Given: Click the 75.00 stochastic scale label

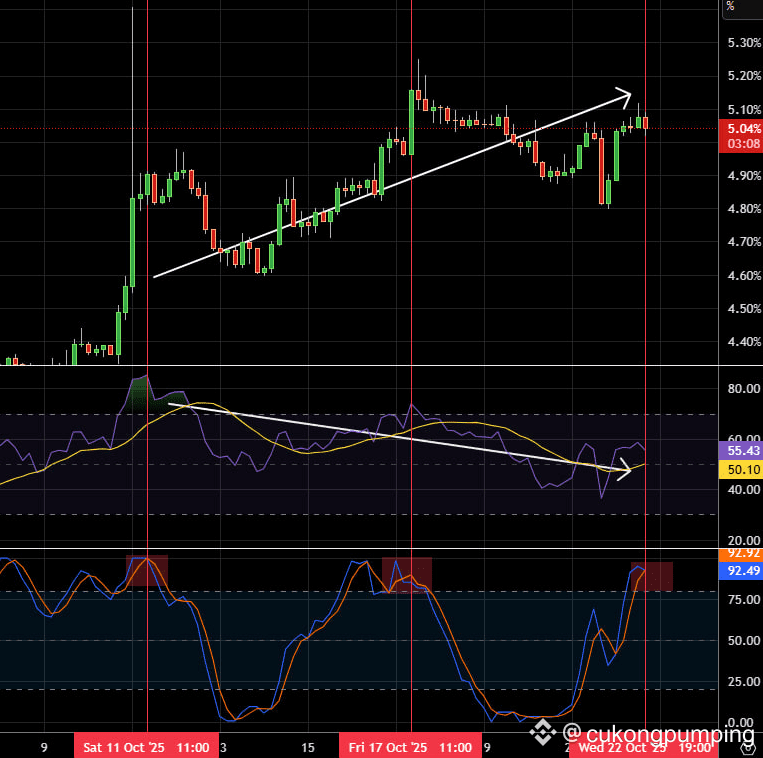Looking at the screenshot, I should pos(744,599).
